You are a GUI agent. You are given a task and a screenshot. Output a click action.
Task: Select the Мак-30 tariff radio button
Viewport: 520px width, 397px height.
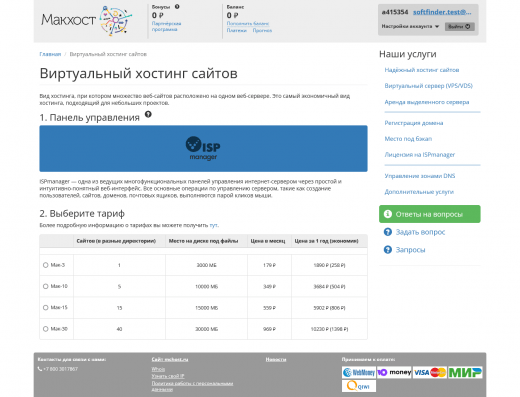pos(46,329)
